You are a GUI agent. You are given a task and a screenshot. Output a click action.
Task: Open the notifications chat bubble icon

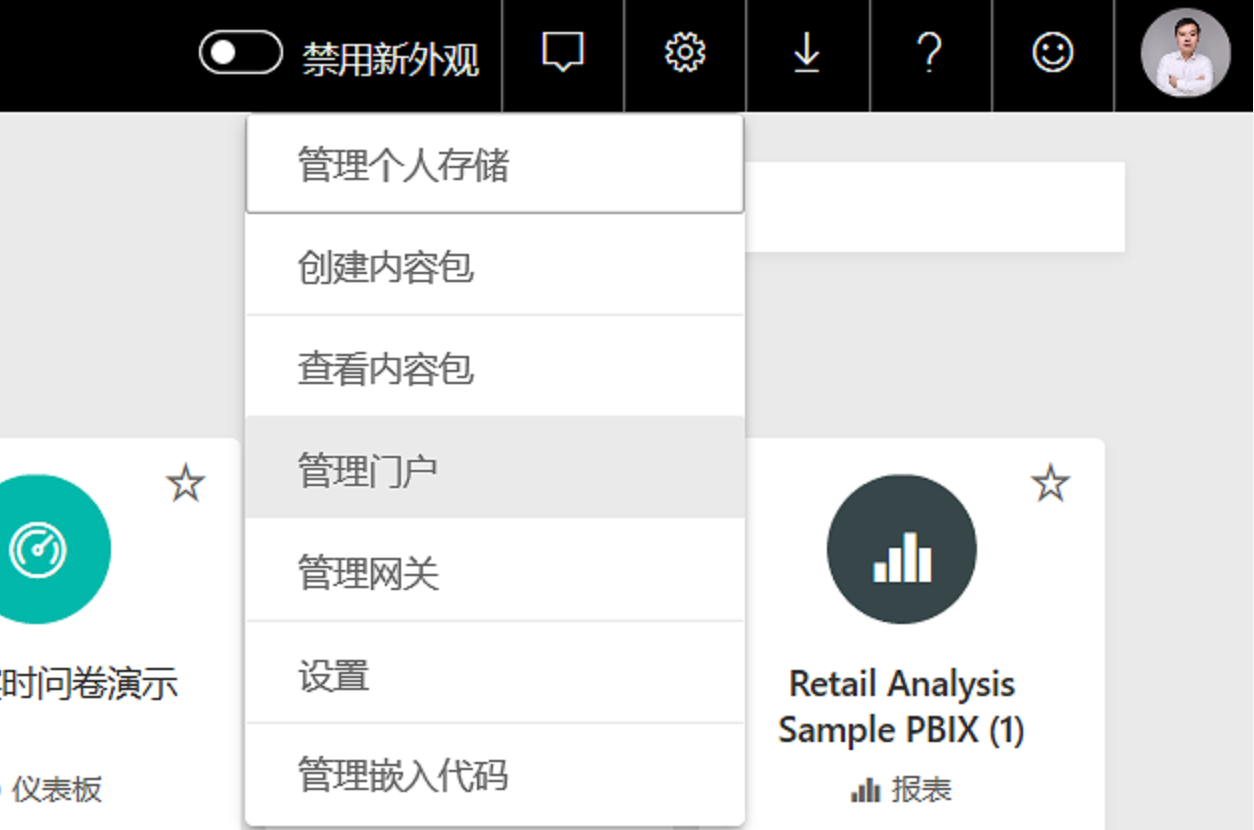click(x=563, y=52)
